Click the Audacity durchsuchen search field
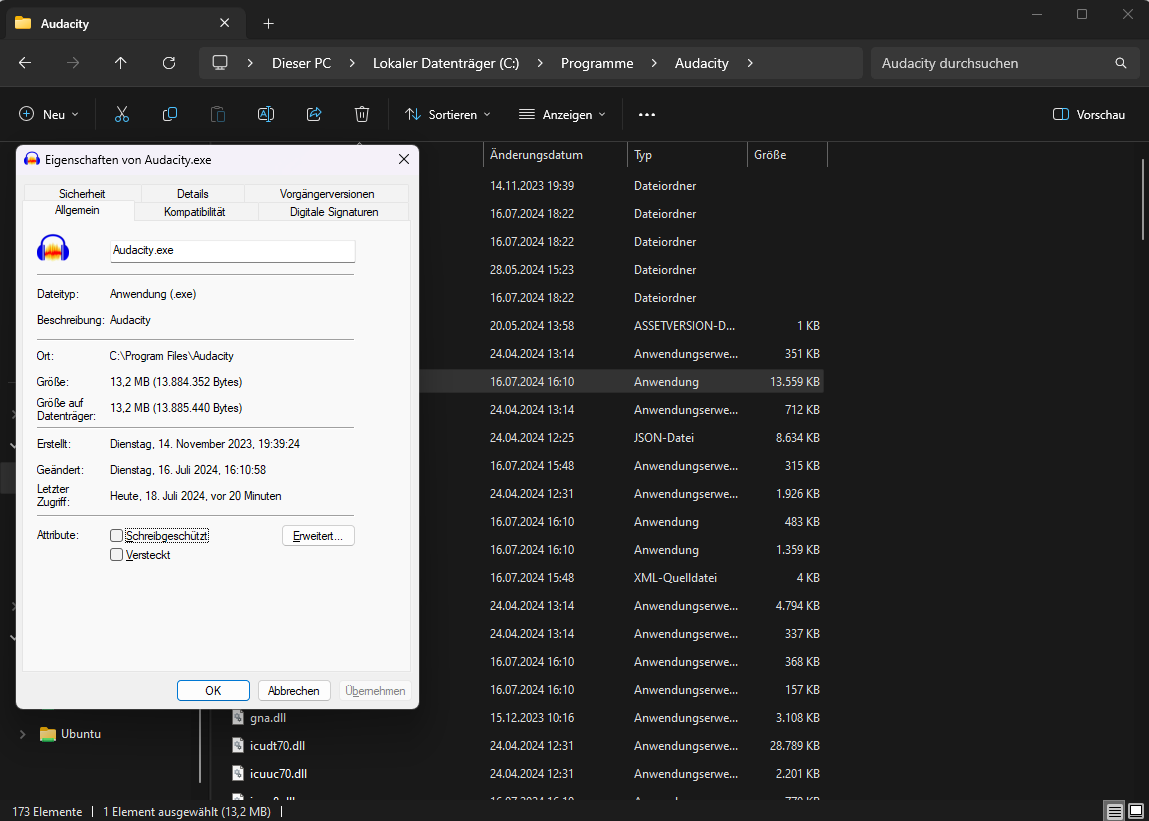Screen dimensions: 1149x821 990,63
